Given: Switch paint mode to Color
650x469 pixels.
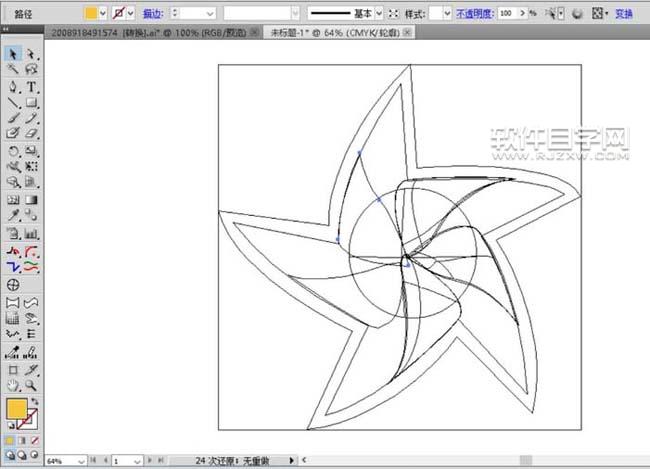Looking at the screenshot, I should [10, 440].
